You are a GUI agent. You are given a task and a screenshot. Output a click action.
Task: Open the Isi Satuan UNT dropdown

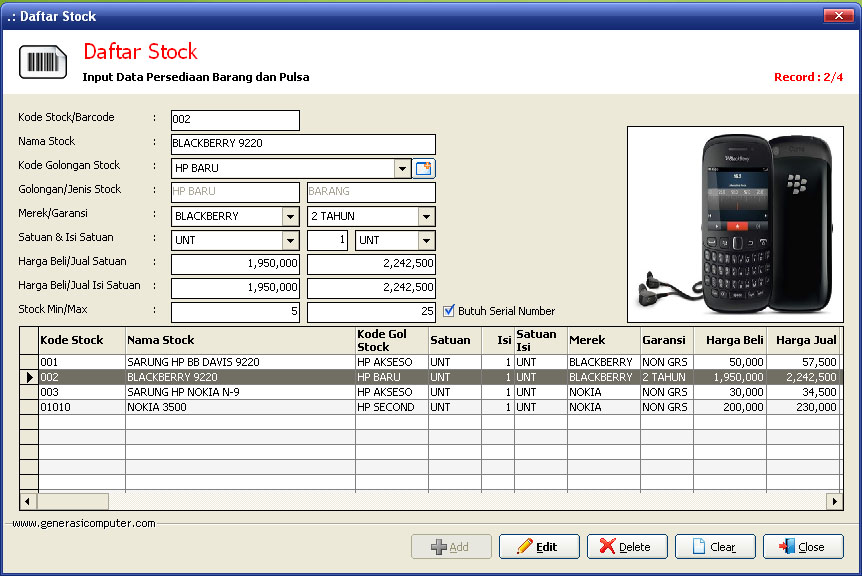pyautogui.click(x=426, y=241)
